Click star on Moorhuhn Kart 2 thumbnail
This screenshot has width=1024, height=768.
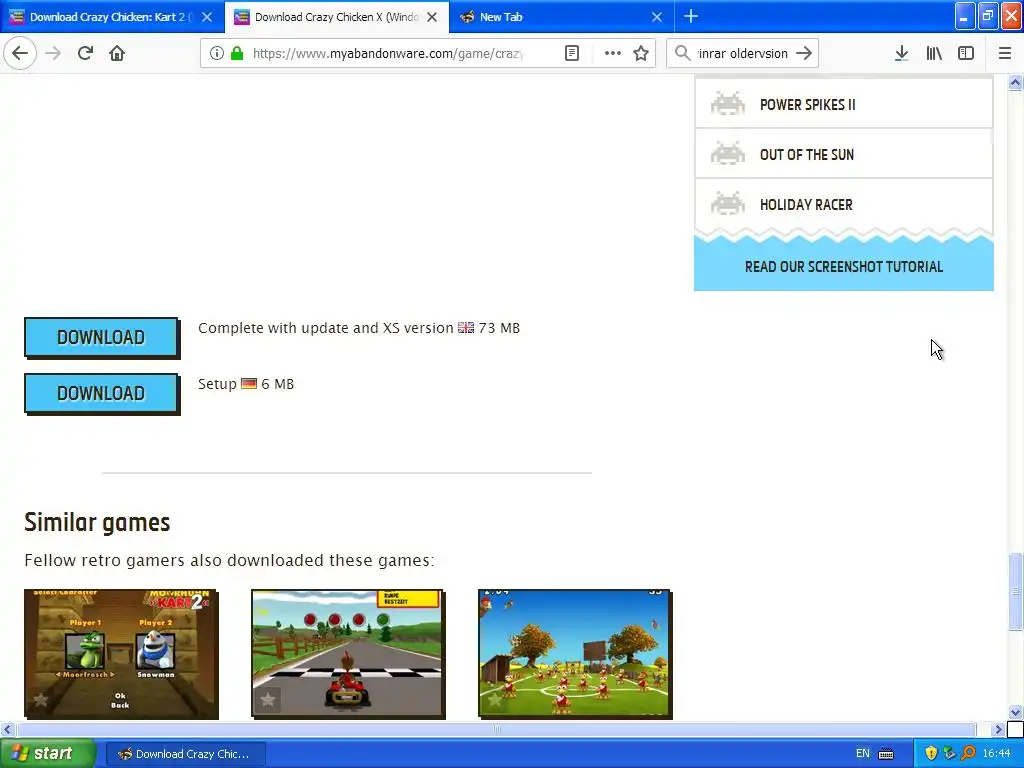(40, 700)
